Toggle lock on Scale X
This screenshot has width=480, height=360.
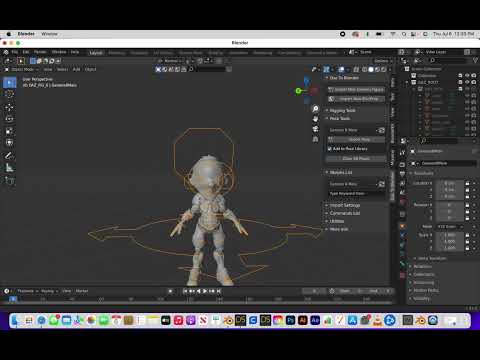pos(467,235)
